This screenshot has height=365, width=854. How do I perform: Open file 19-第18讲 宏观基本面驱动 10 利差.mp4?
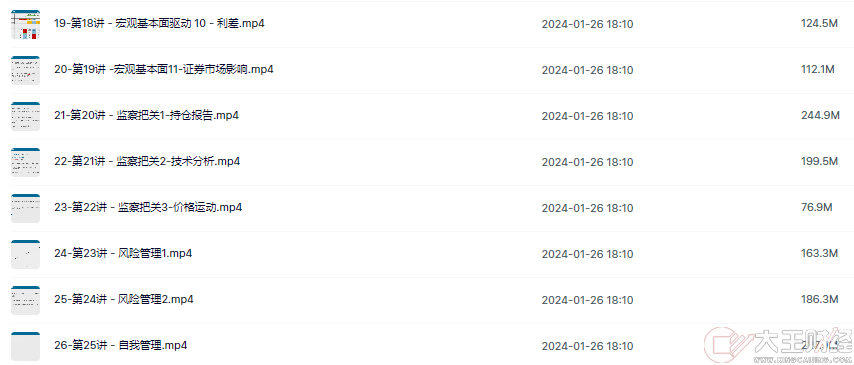click(160, 24)
